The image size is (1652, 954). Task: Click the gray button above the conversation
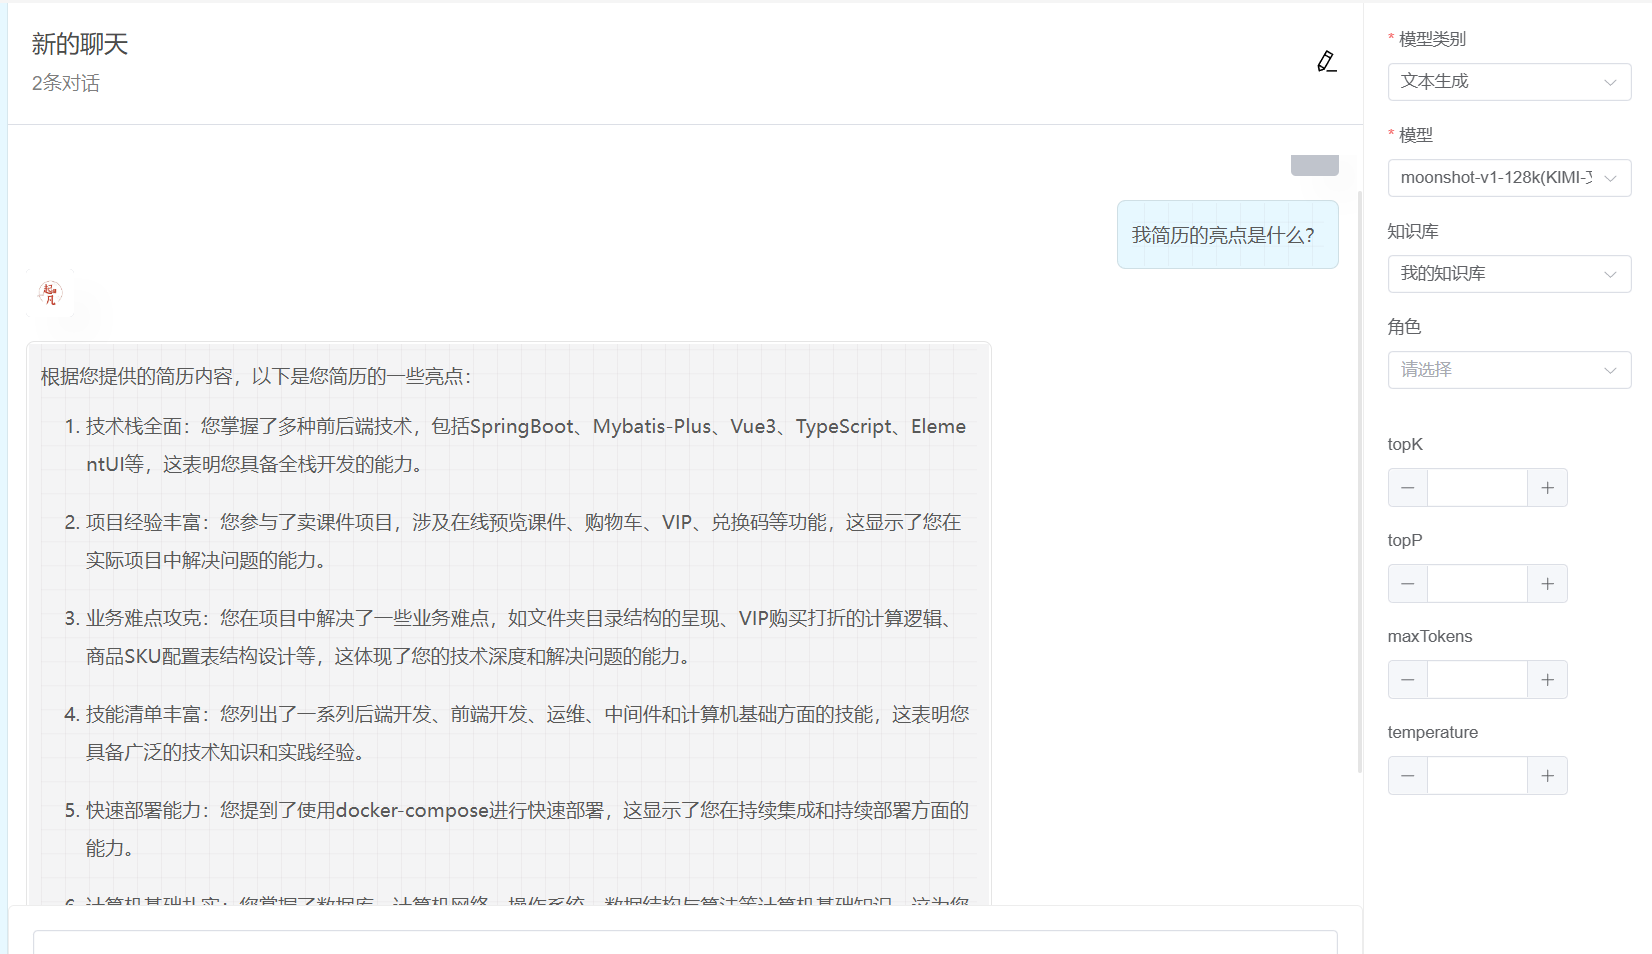click(1314, 165)
